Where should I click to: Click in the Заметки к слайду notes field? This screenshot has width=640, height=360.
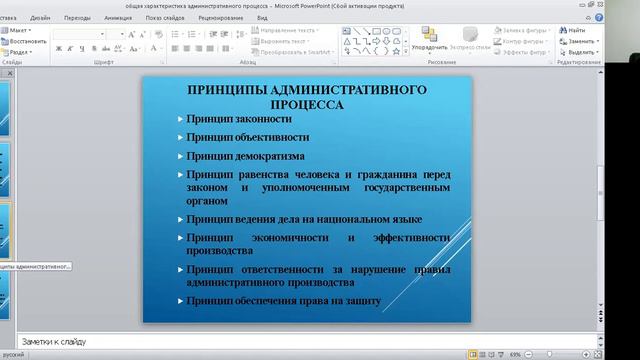pyautogui.click(x=308, y=341)
